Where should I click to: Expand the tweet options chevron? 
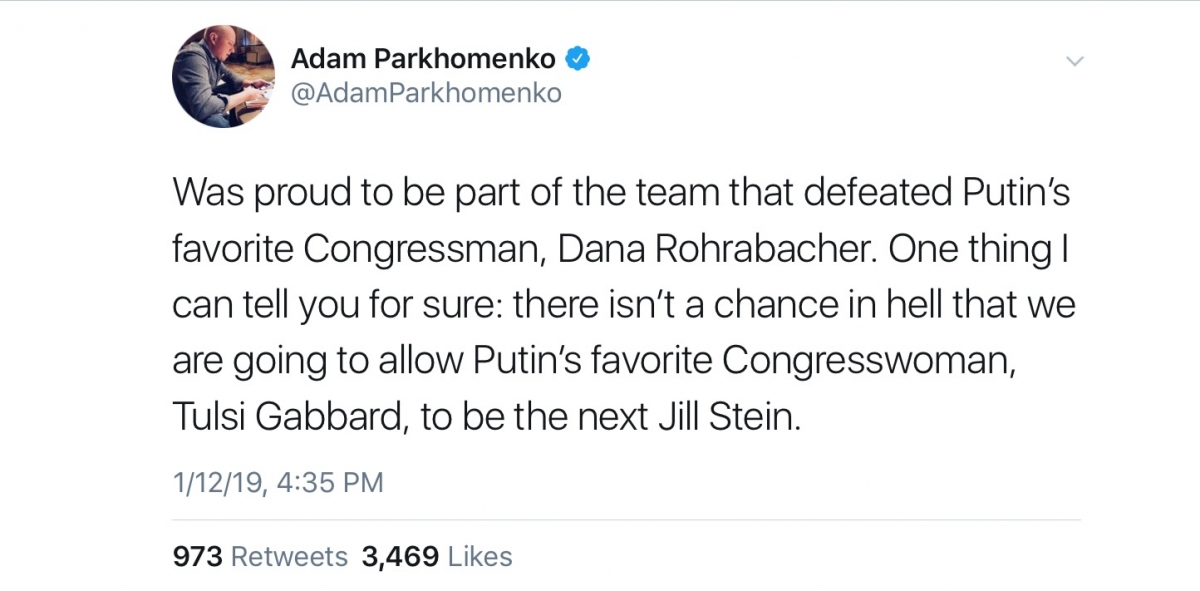(x=1075, y=61)
